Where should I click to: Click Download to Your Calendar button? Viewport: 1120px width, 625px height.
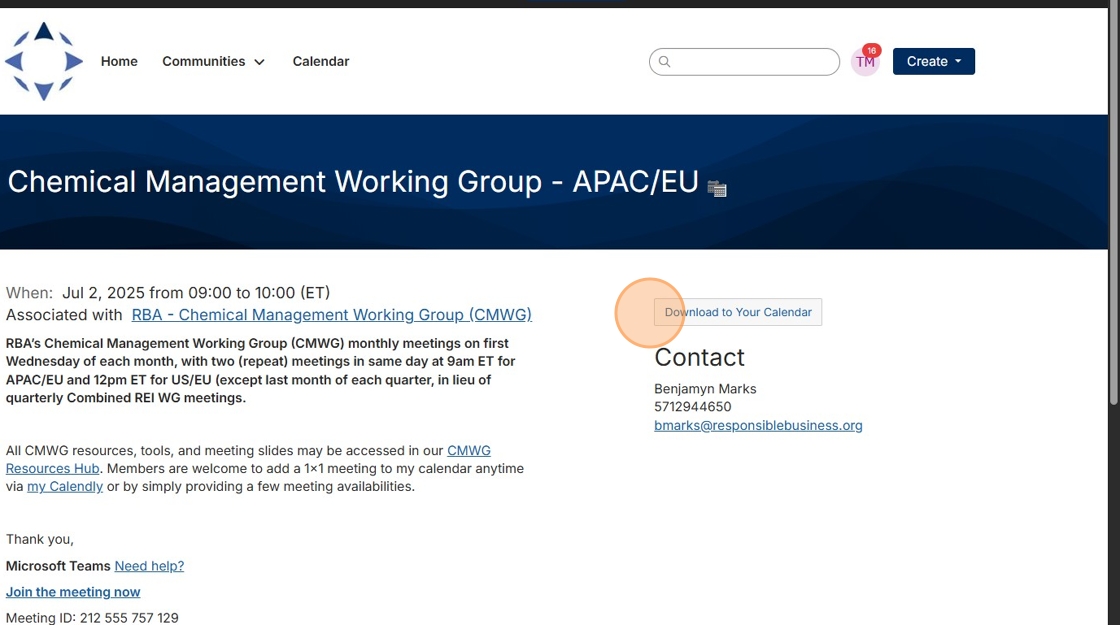738,312
